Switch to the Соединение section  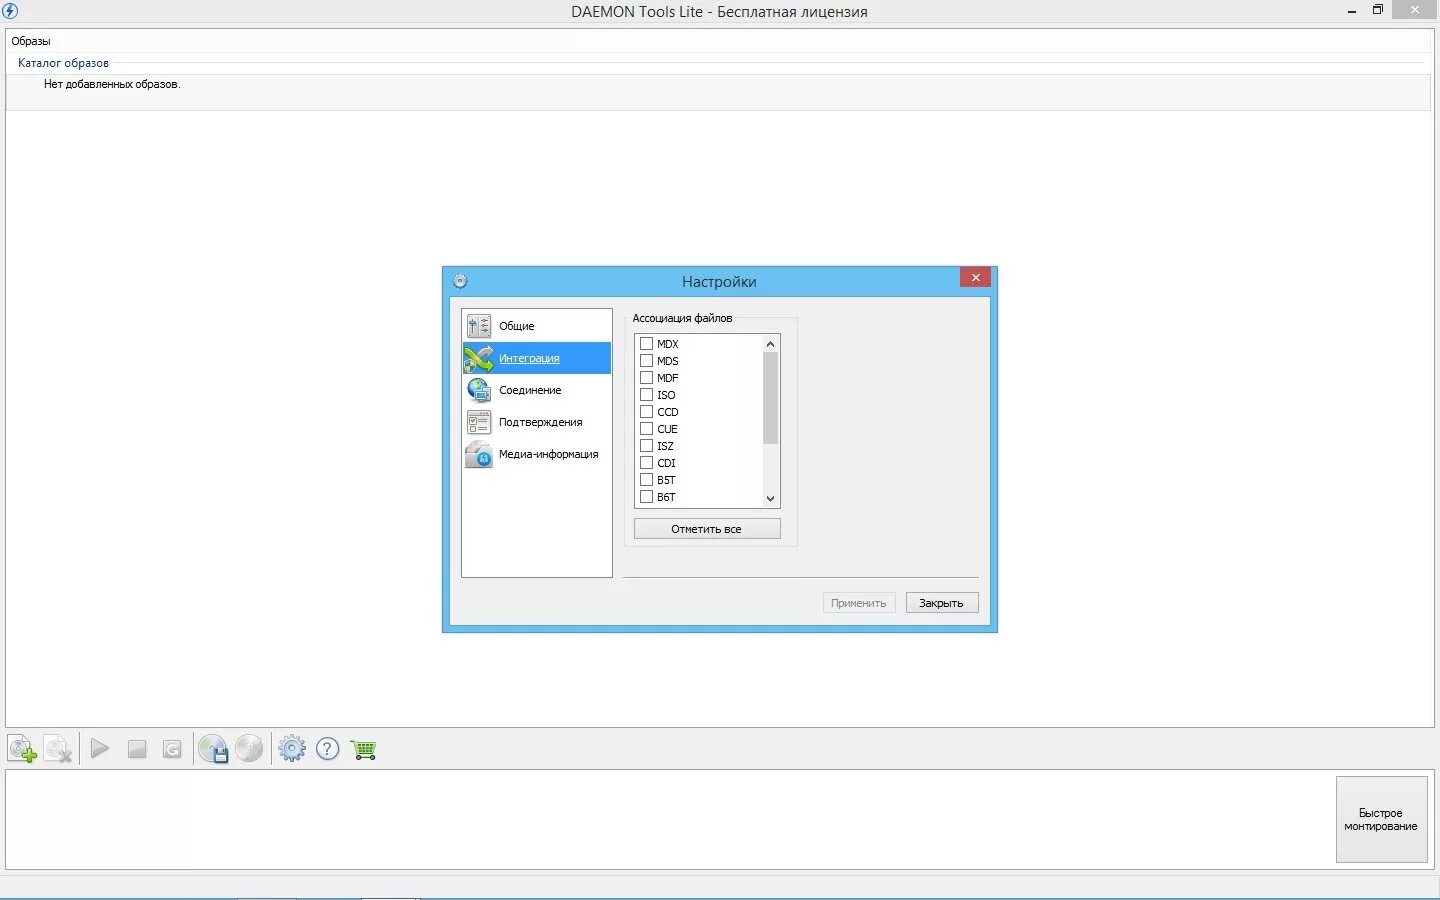point(537,390)
